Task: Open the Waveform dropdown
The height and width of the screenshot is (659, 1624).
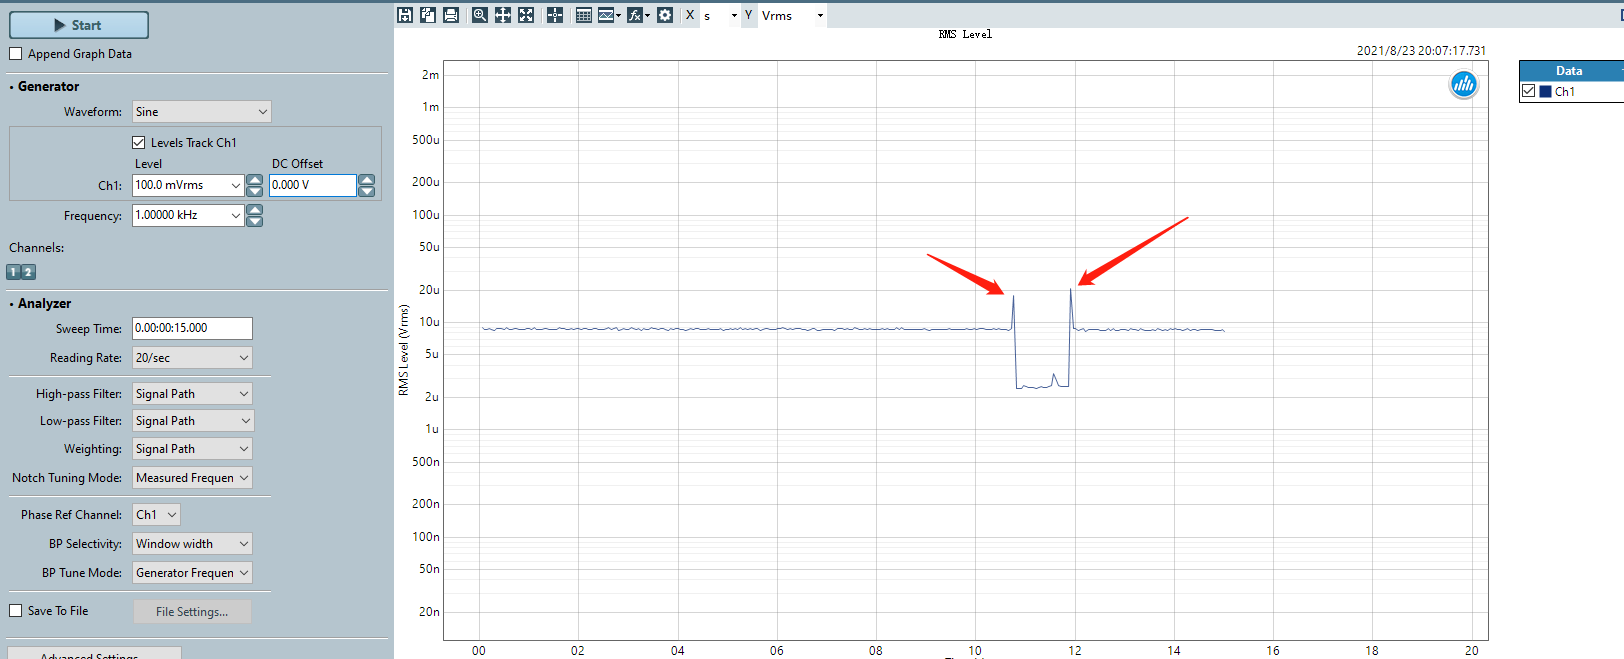Action: pyautogui.click(x=202, y=112)
